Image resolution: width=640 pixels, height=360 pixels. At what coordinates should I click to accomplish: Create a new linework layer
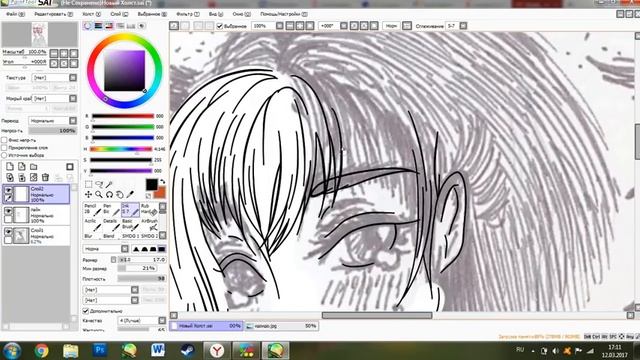tap(22, 167)
